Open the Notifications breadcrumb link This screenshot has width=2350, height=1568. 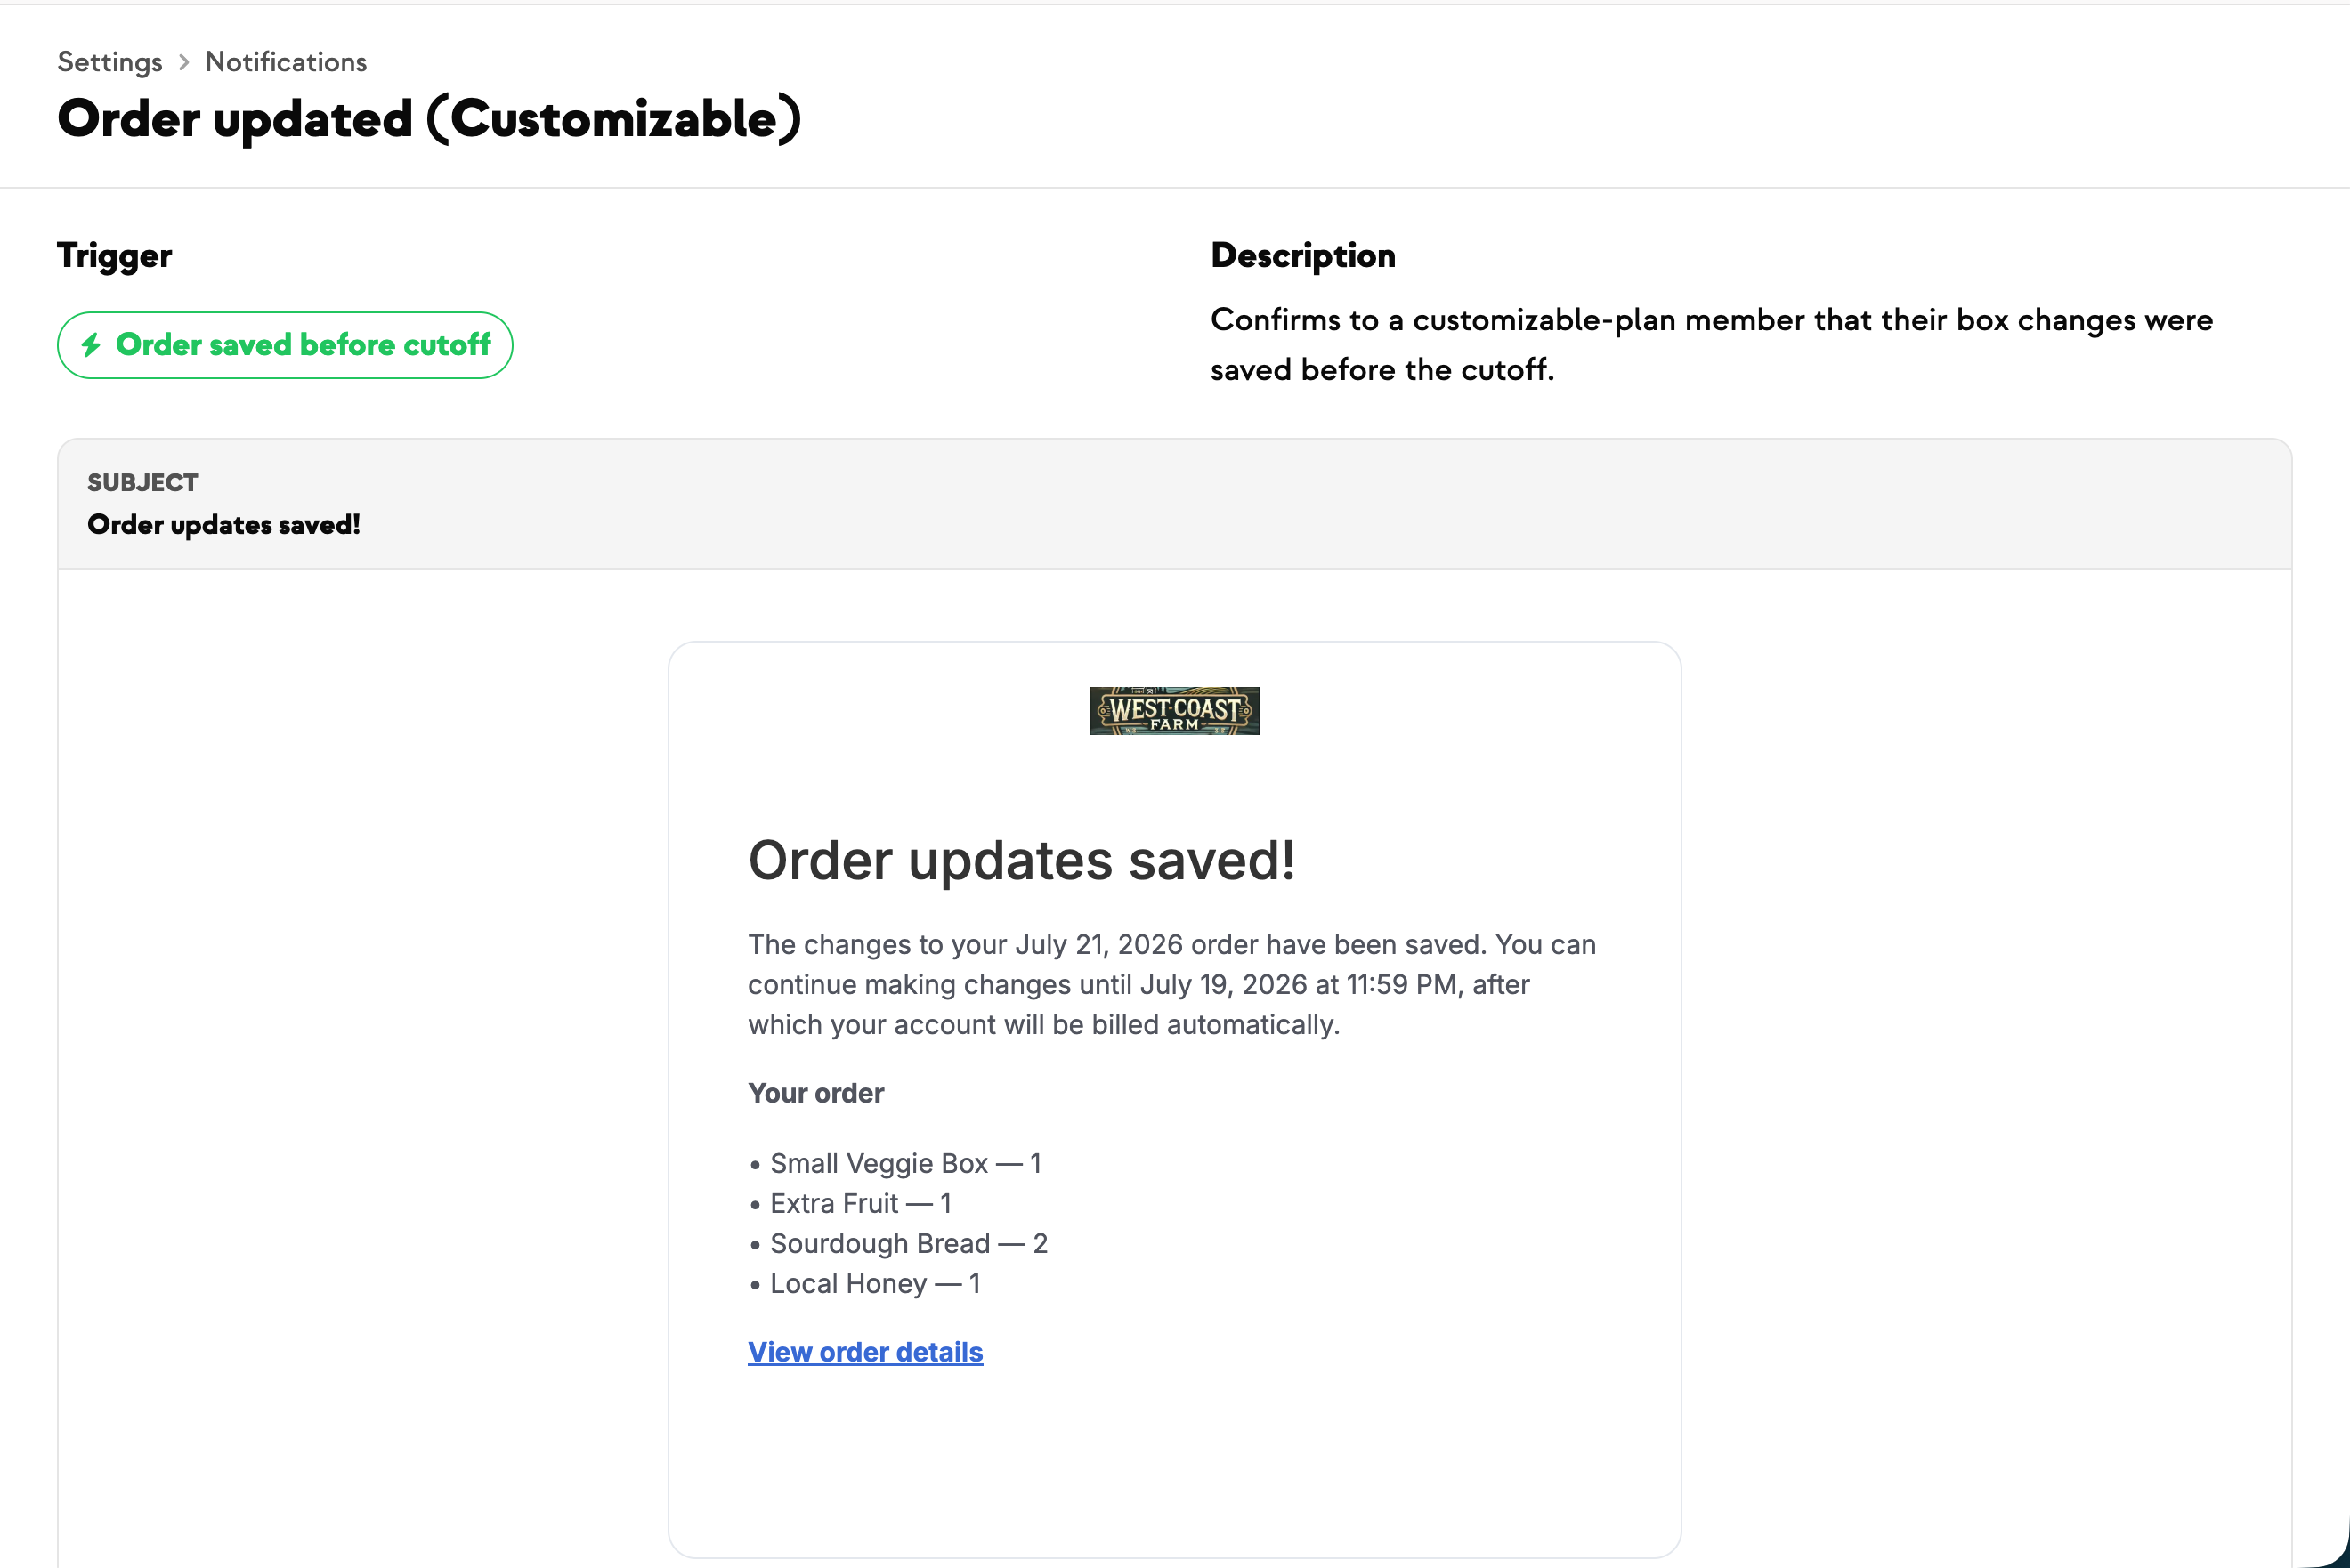(286, 62)
